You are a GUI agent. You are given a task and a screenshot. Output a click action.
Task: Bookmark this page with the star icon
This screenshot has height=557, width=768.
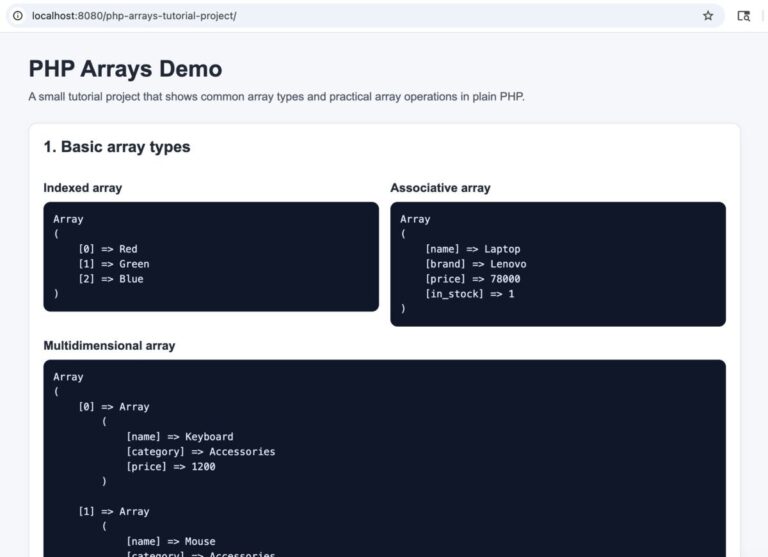click(708, 16)
